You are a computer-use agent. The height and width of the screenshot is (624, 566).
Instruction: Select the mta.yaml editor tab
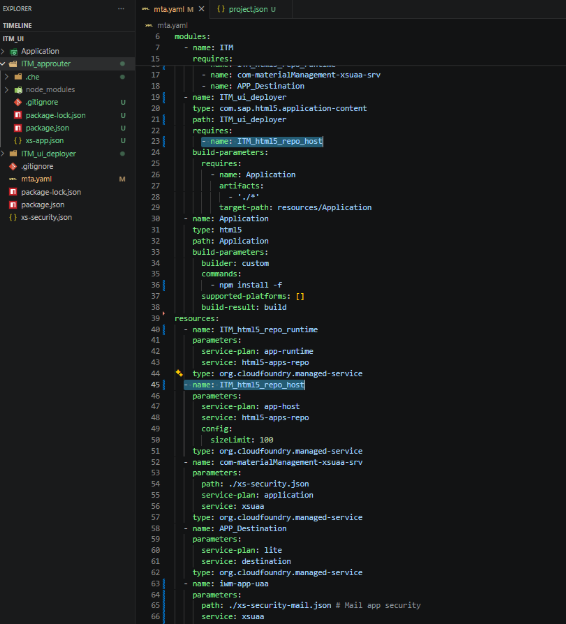[168, 9]
